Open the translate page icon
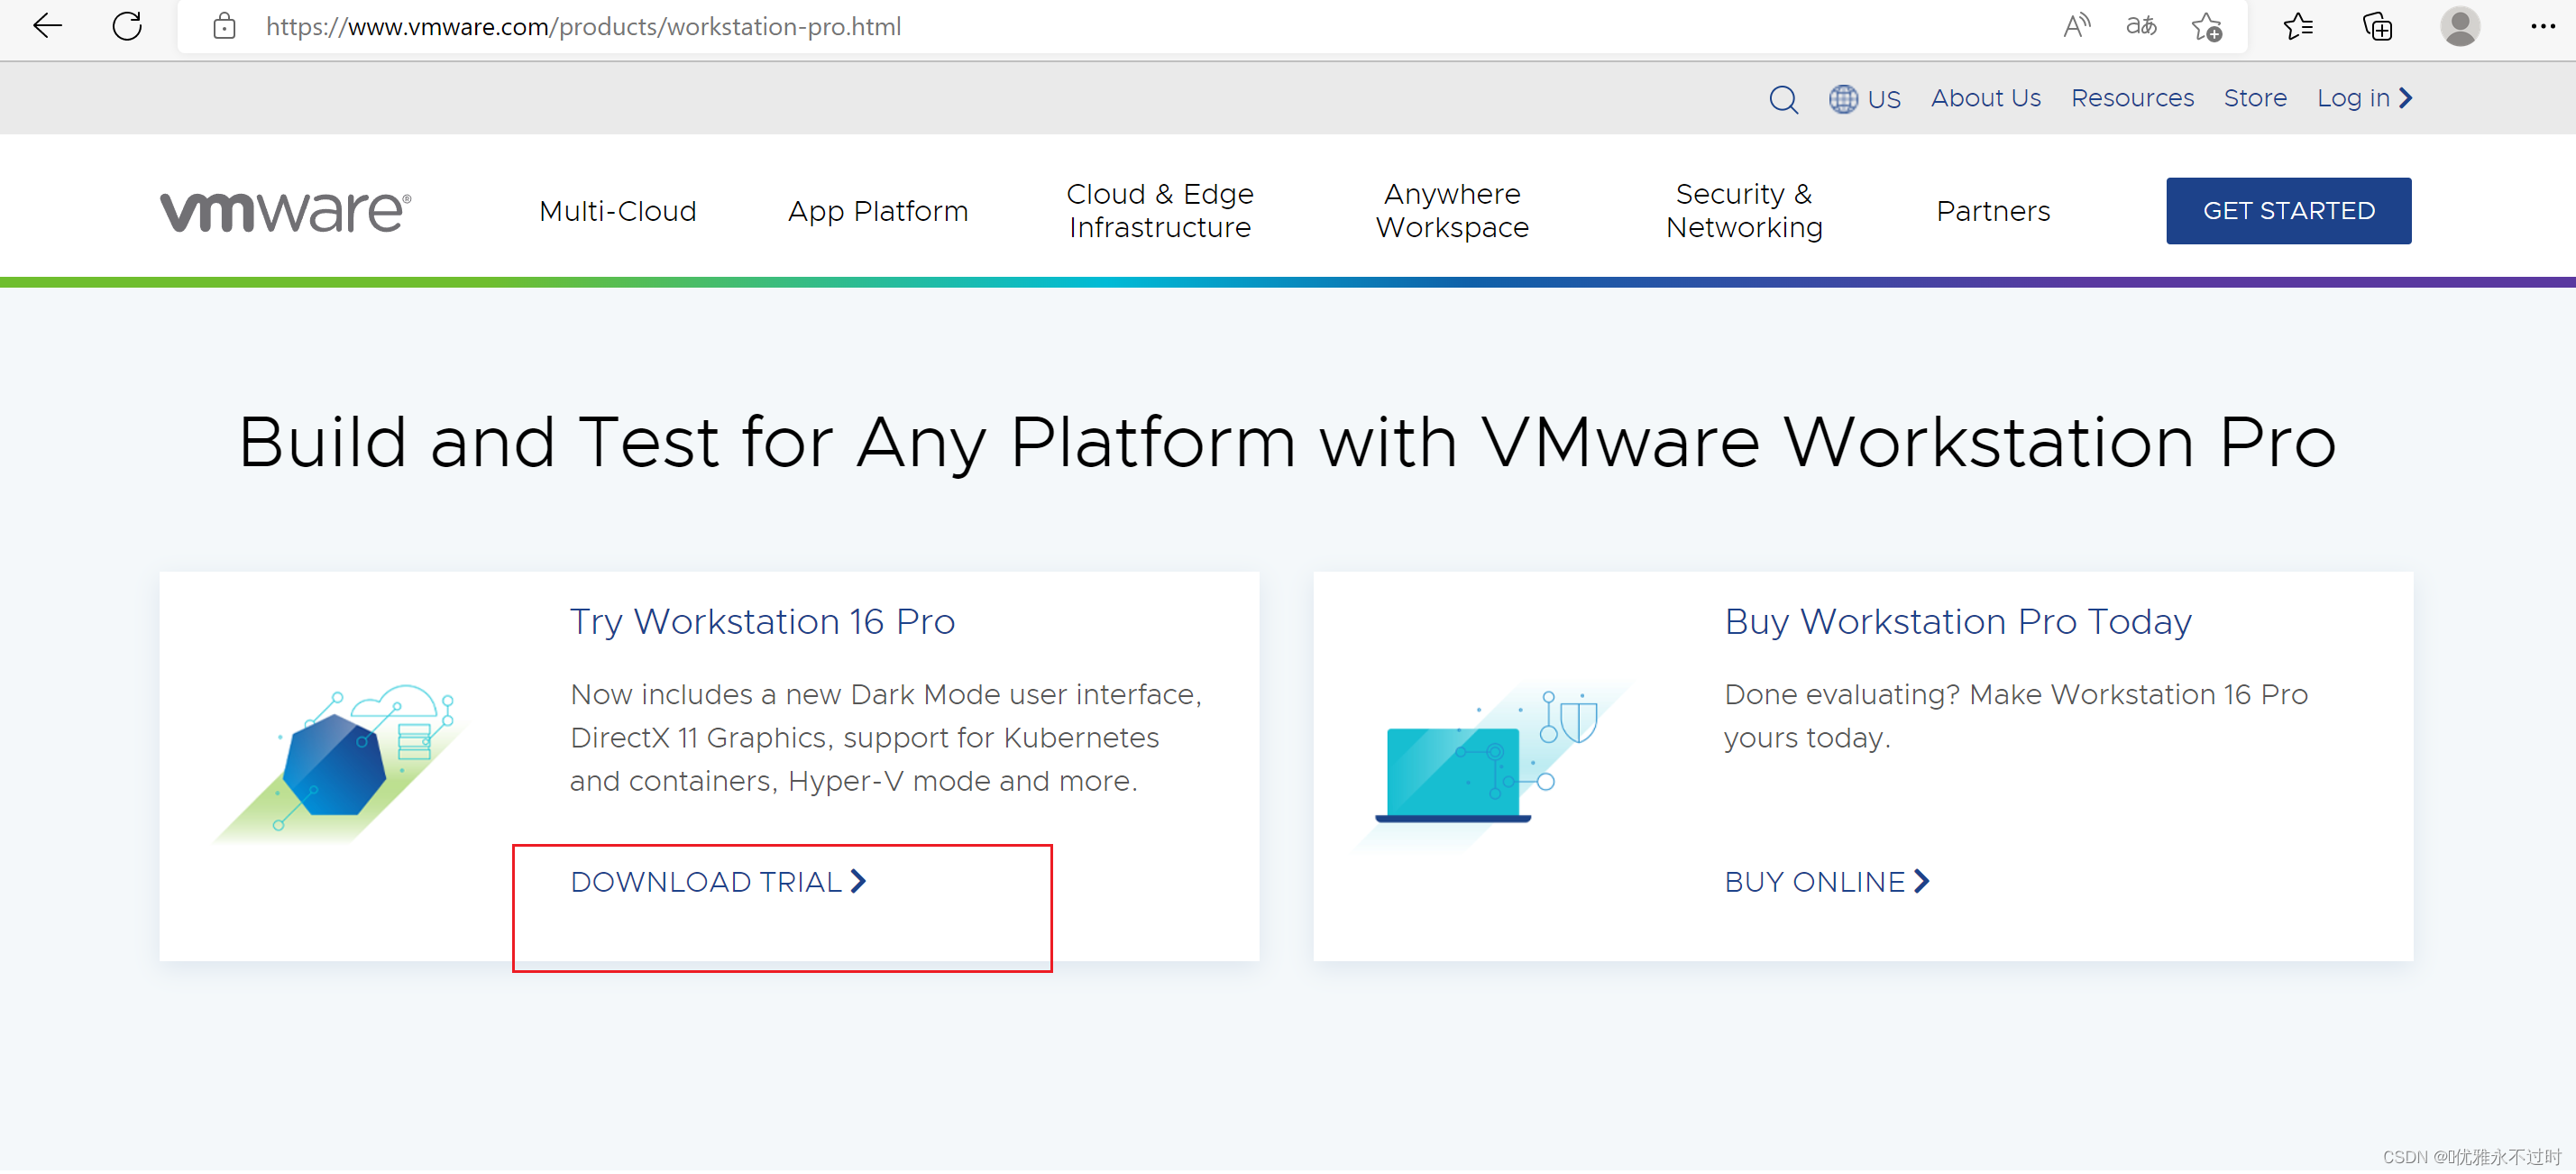2576x1174 pixels. click(x=2140, y=26)
